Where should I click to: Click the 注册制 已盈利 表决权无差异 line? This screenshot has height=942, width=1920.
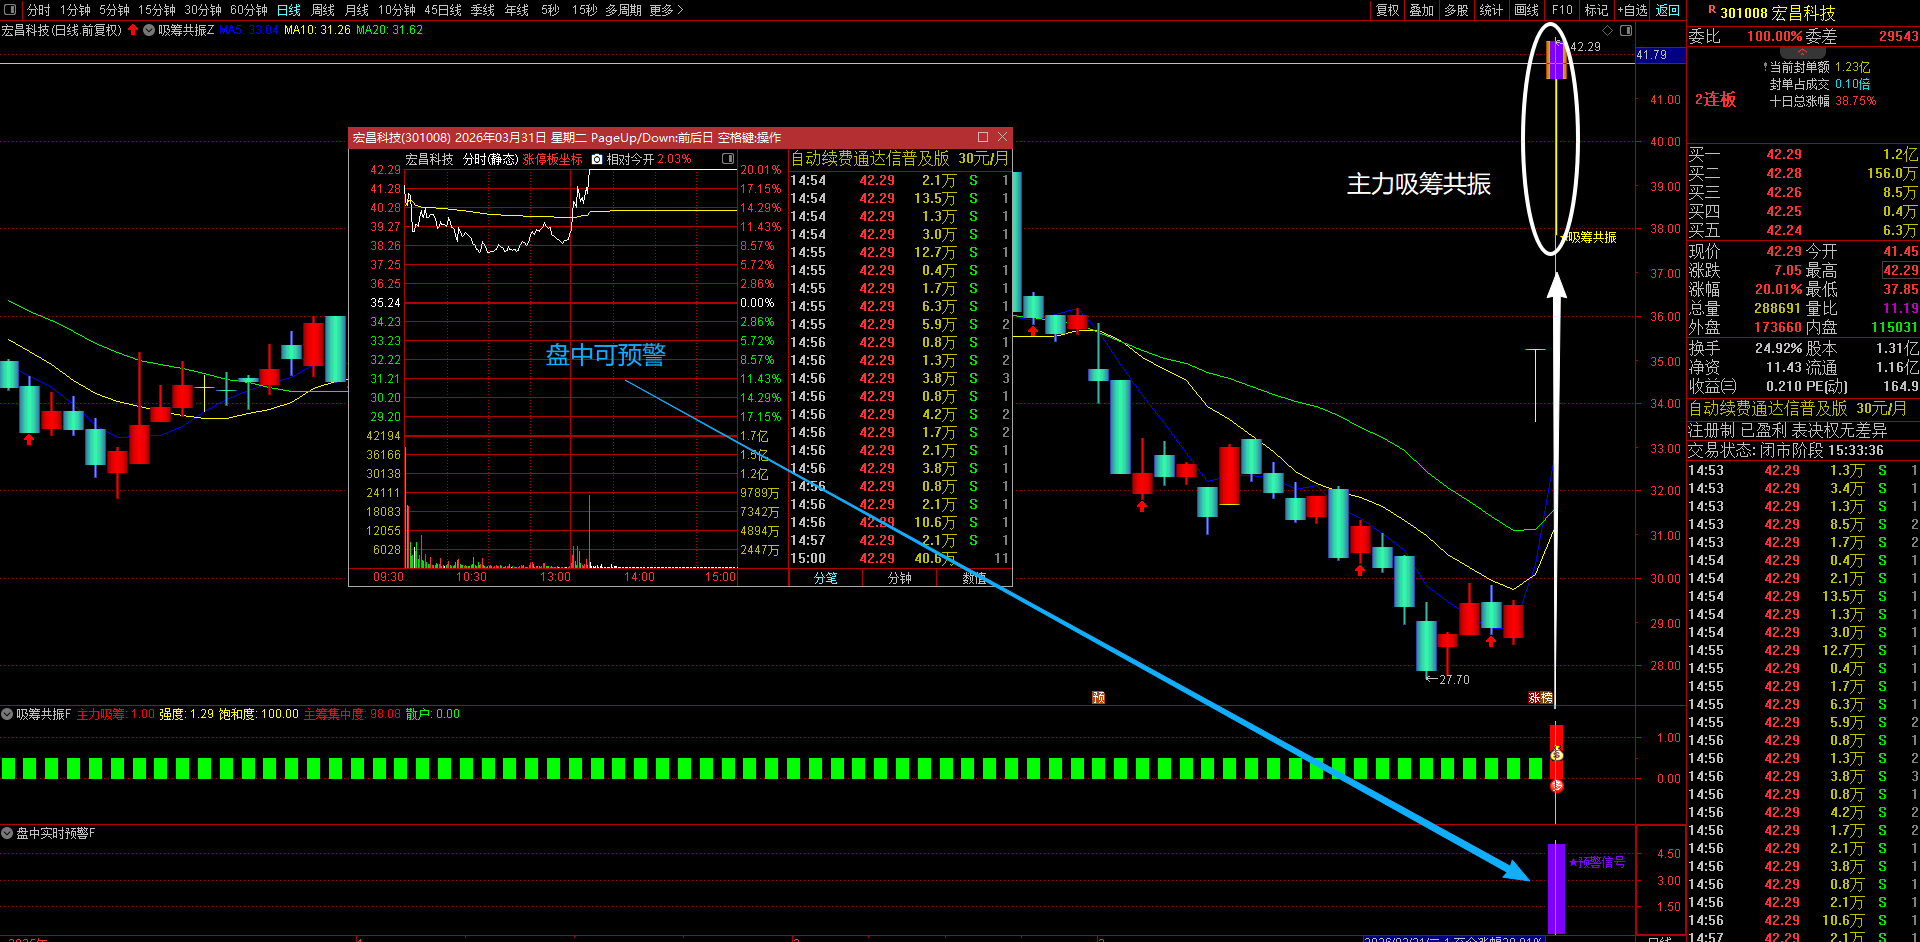pyautogui.click(x=1787, y=430)
